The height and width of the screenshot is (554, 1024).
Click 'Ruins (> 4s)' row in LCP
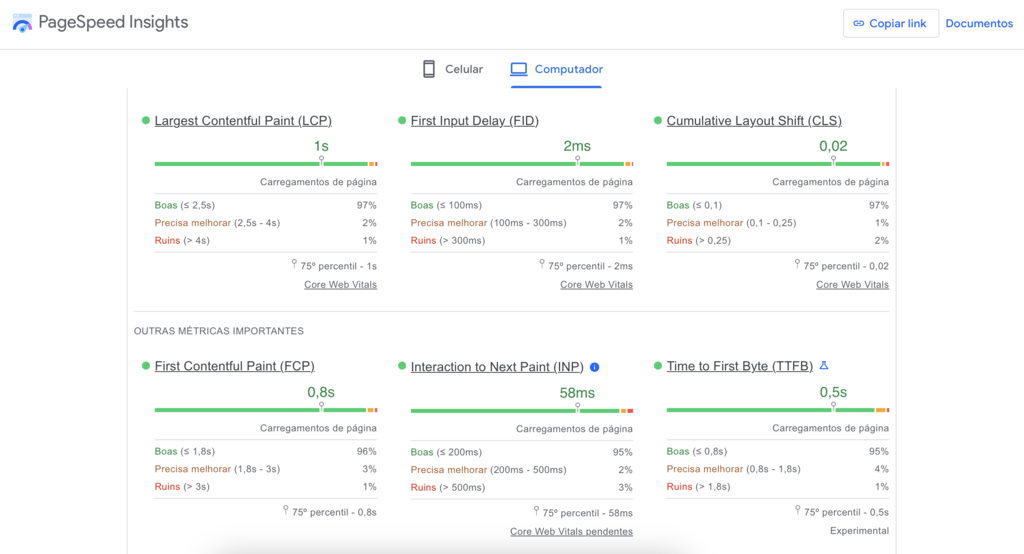[x=266, y=240]
